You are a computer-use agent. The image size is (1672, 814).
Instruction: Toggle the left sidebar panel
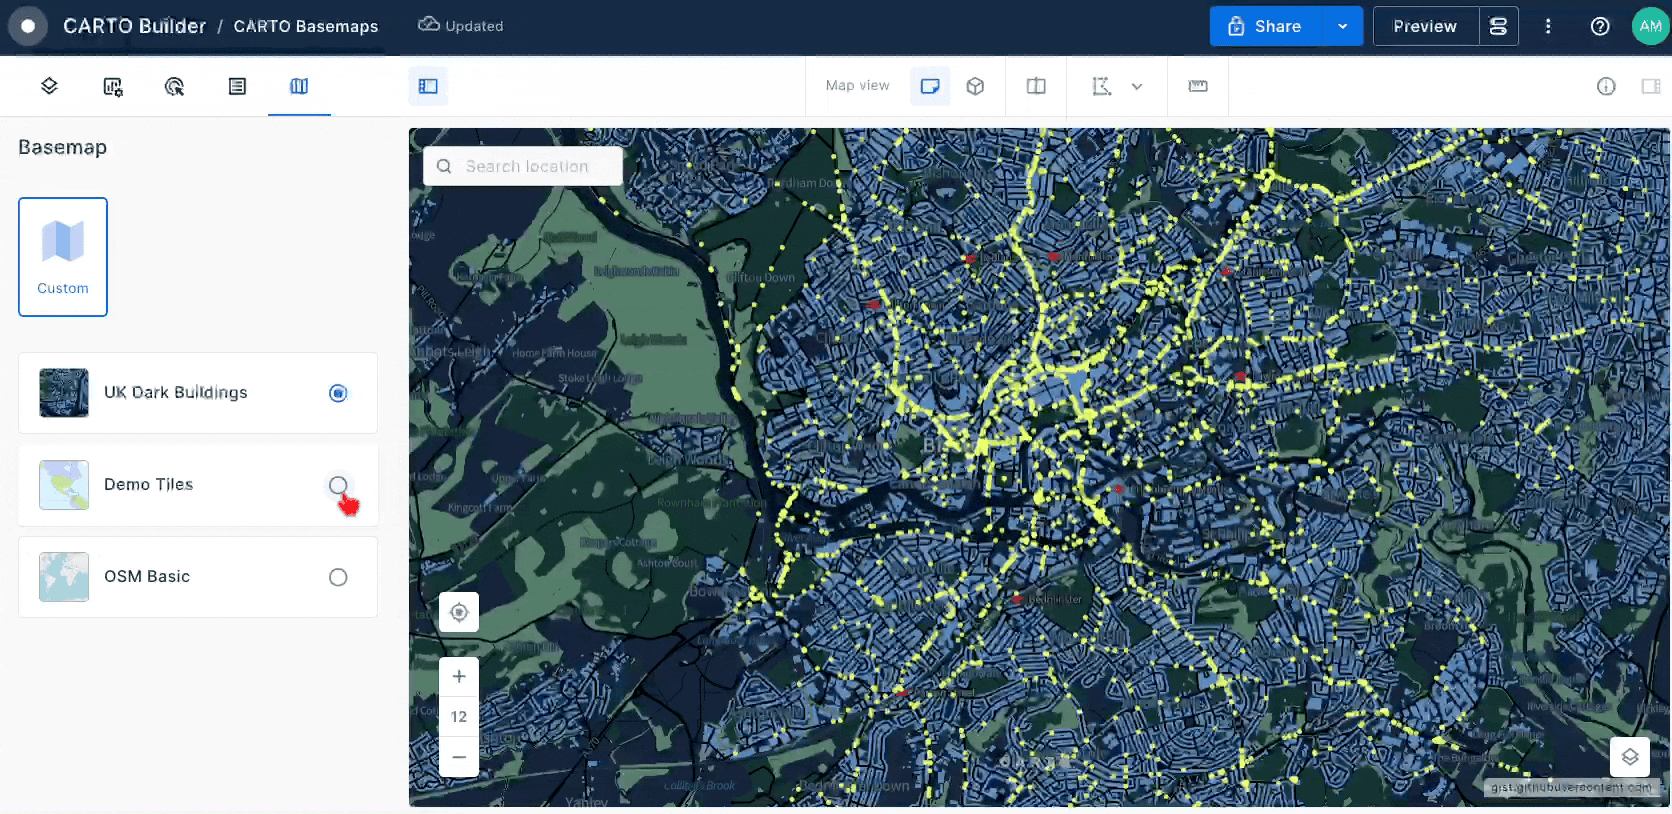428,86
